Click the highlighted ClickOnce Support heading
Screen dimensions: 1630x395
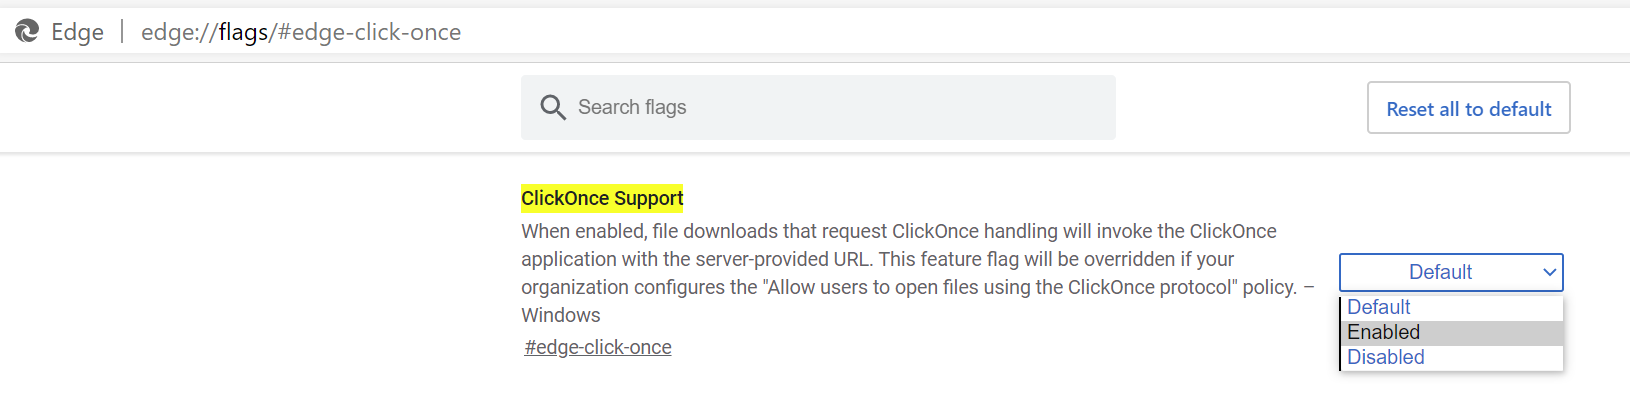point(602,198)
